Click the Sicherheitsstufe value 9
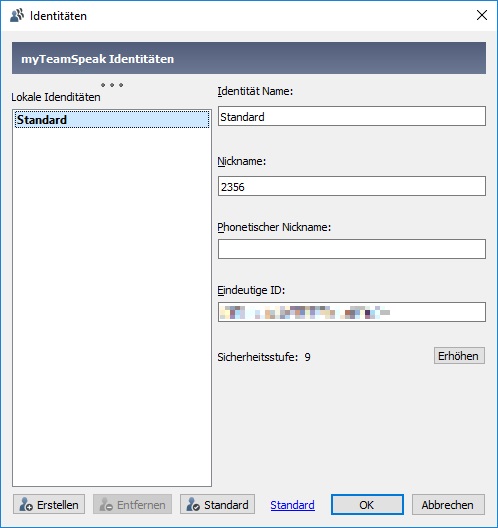 point(307,357)
